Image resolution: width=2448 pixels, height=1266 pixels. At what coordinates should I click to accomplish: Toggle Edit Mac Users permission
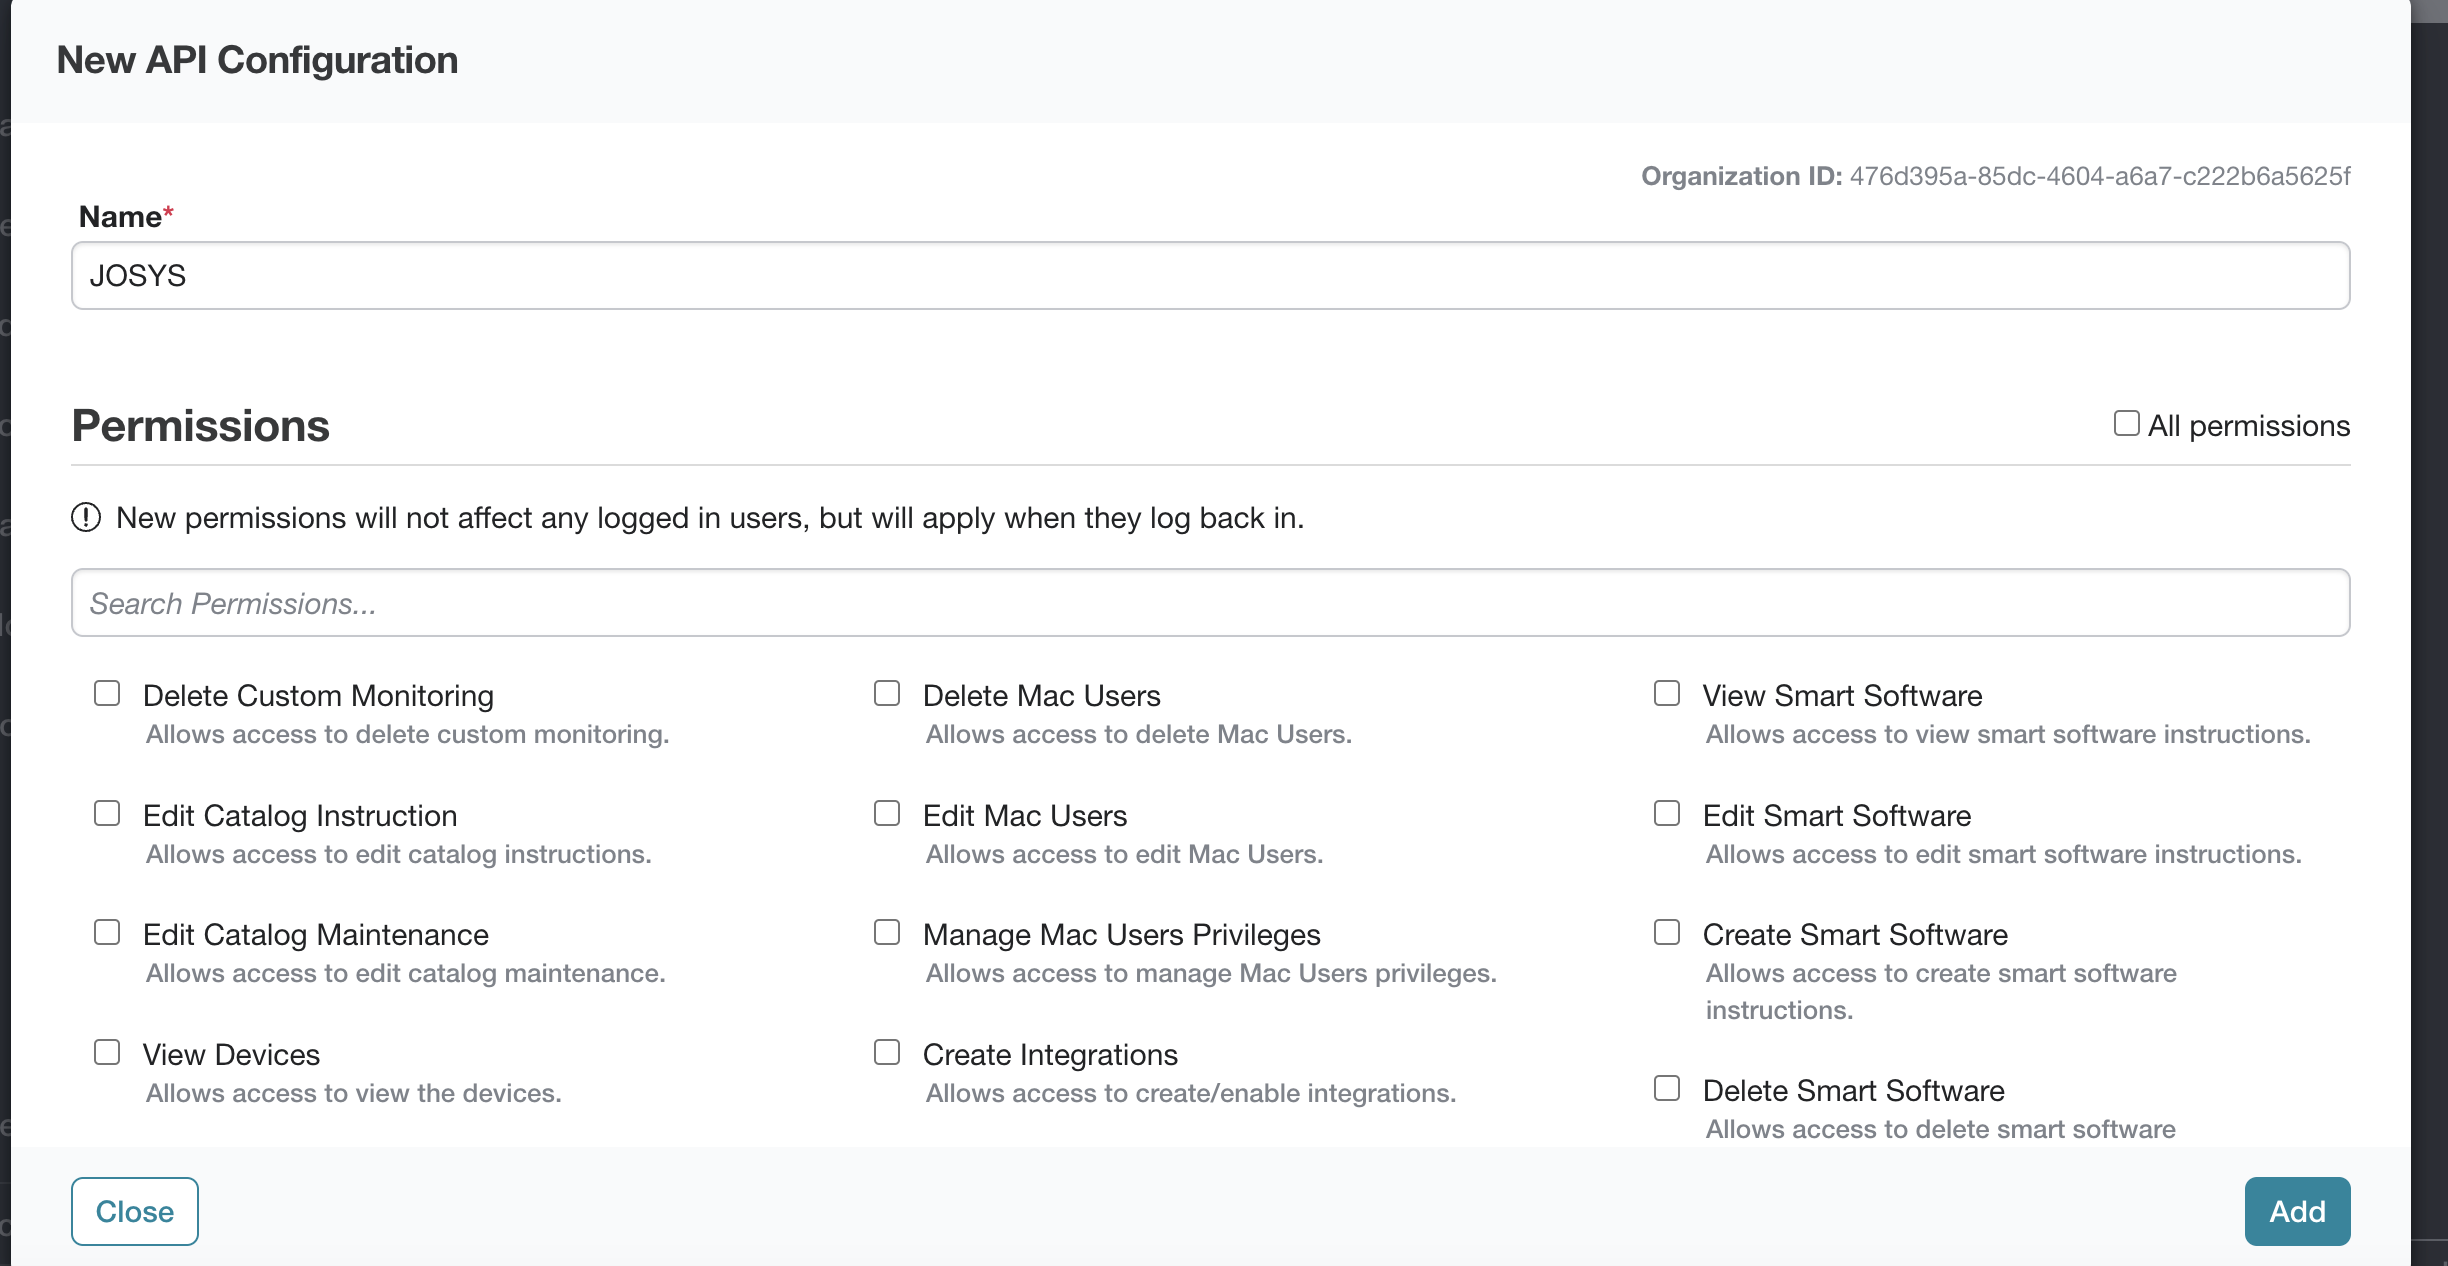pyautogui.click(x=887, y=813)
